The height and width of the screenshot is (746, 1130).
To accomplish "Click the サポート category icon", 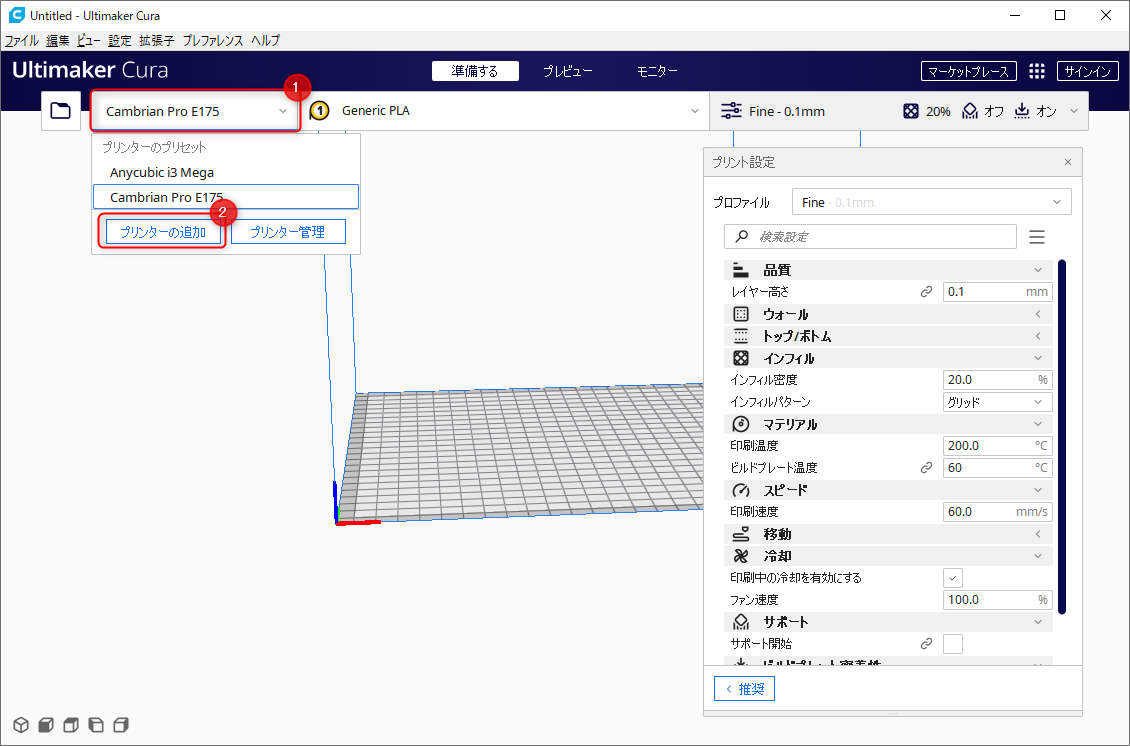I will (741, 621).
